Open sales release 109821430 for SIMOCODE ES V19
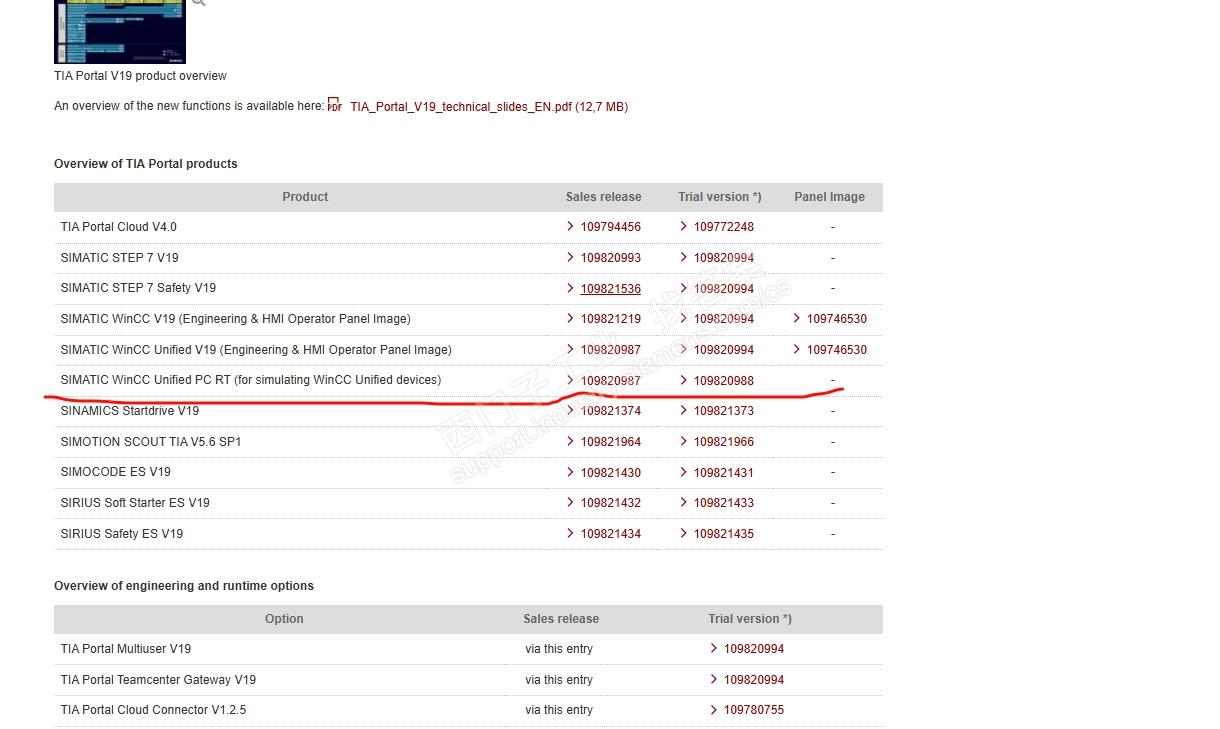The width and height of the screenshot is (1220, 729). click(x=611, y=473)
